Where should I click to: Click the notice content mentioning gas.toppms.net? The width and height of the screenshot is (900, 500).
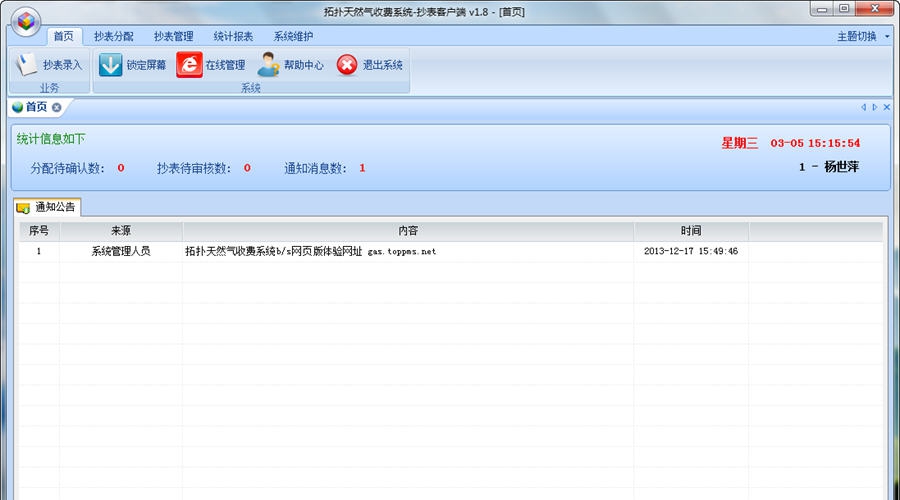[311, 251]
